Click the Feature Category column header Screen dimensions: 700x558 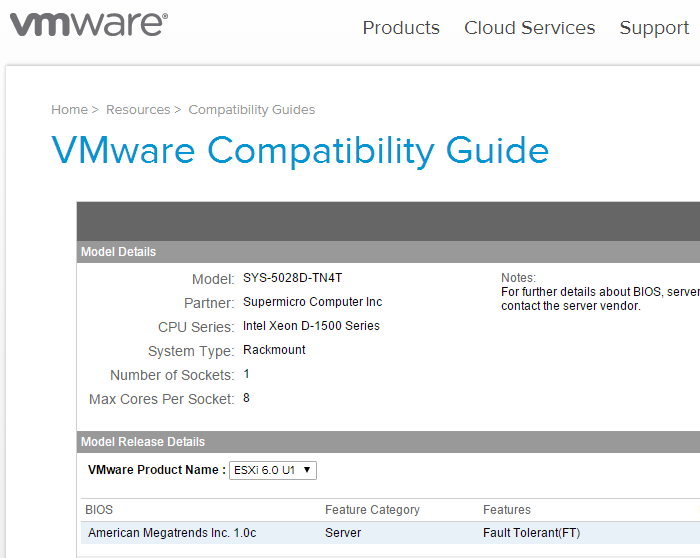coord(372,510)
